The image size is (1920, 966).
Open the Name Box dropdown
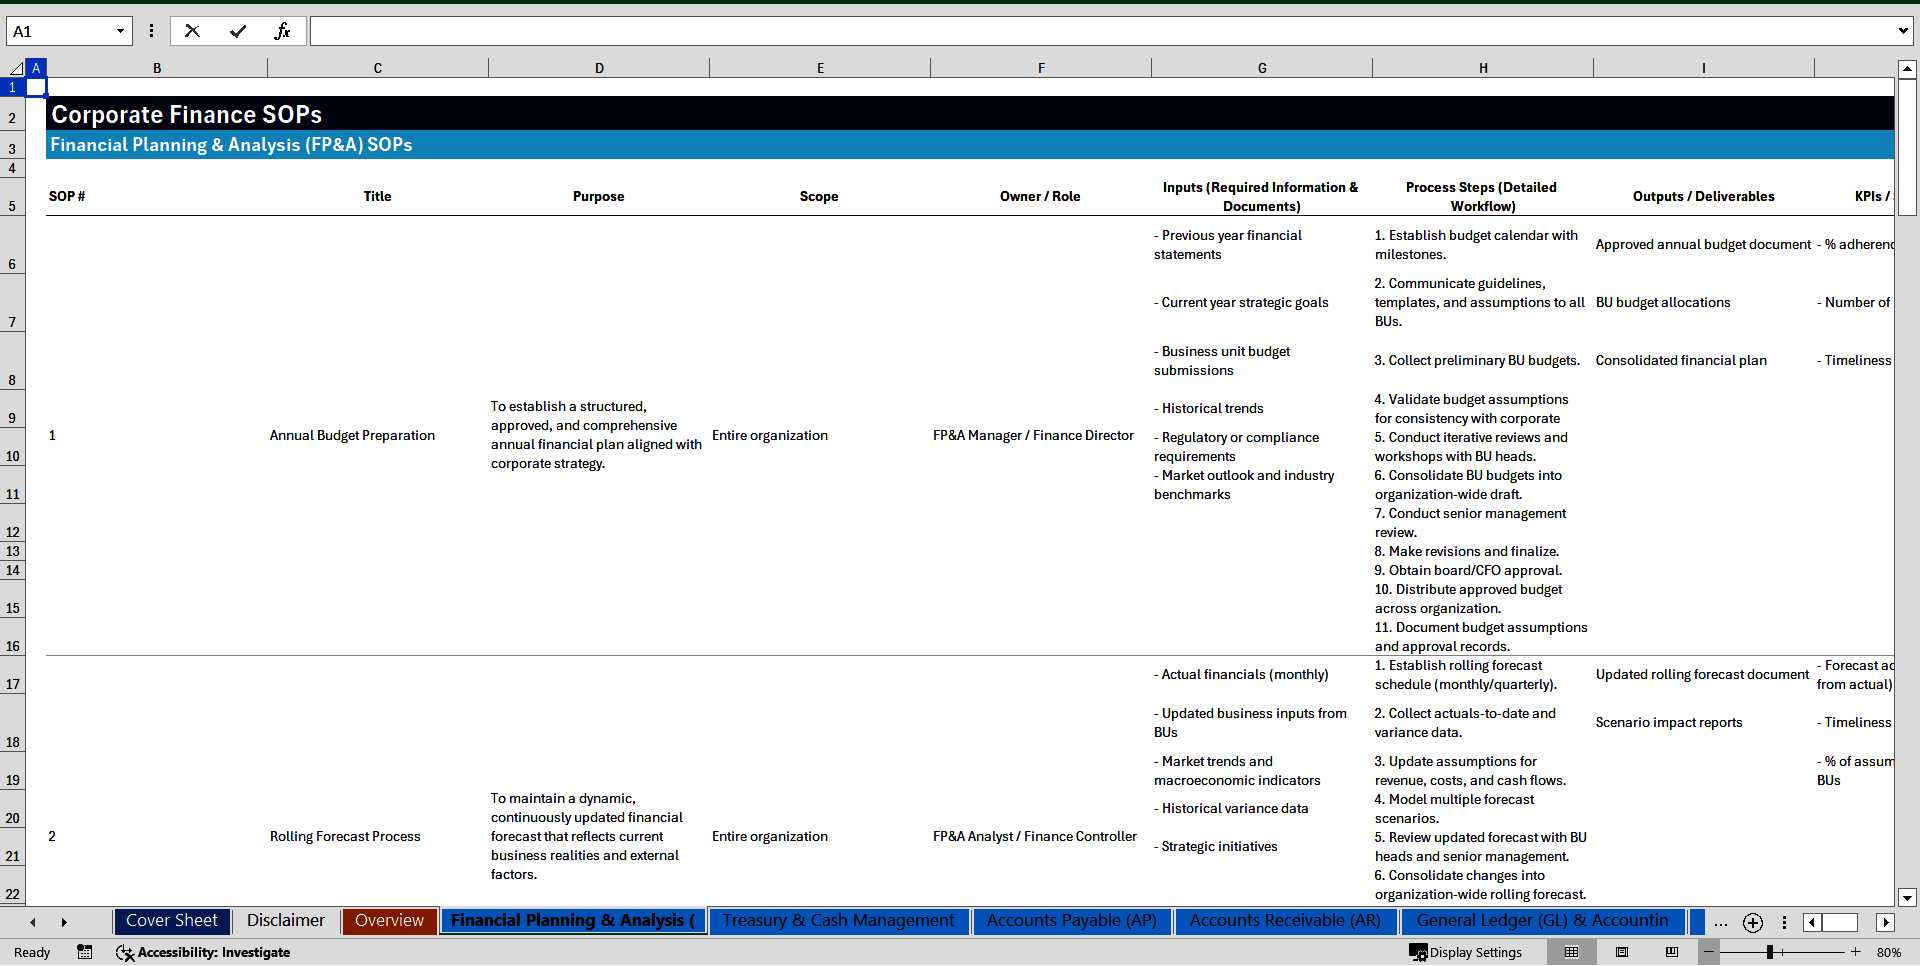[x=120, y=31]
